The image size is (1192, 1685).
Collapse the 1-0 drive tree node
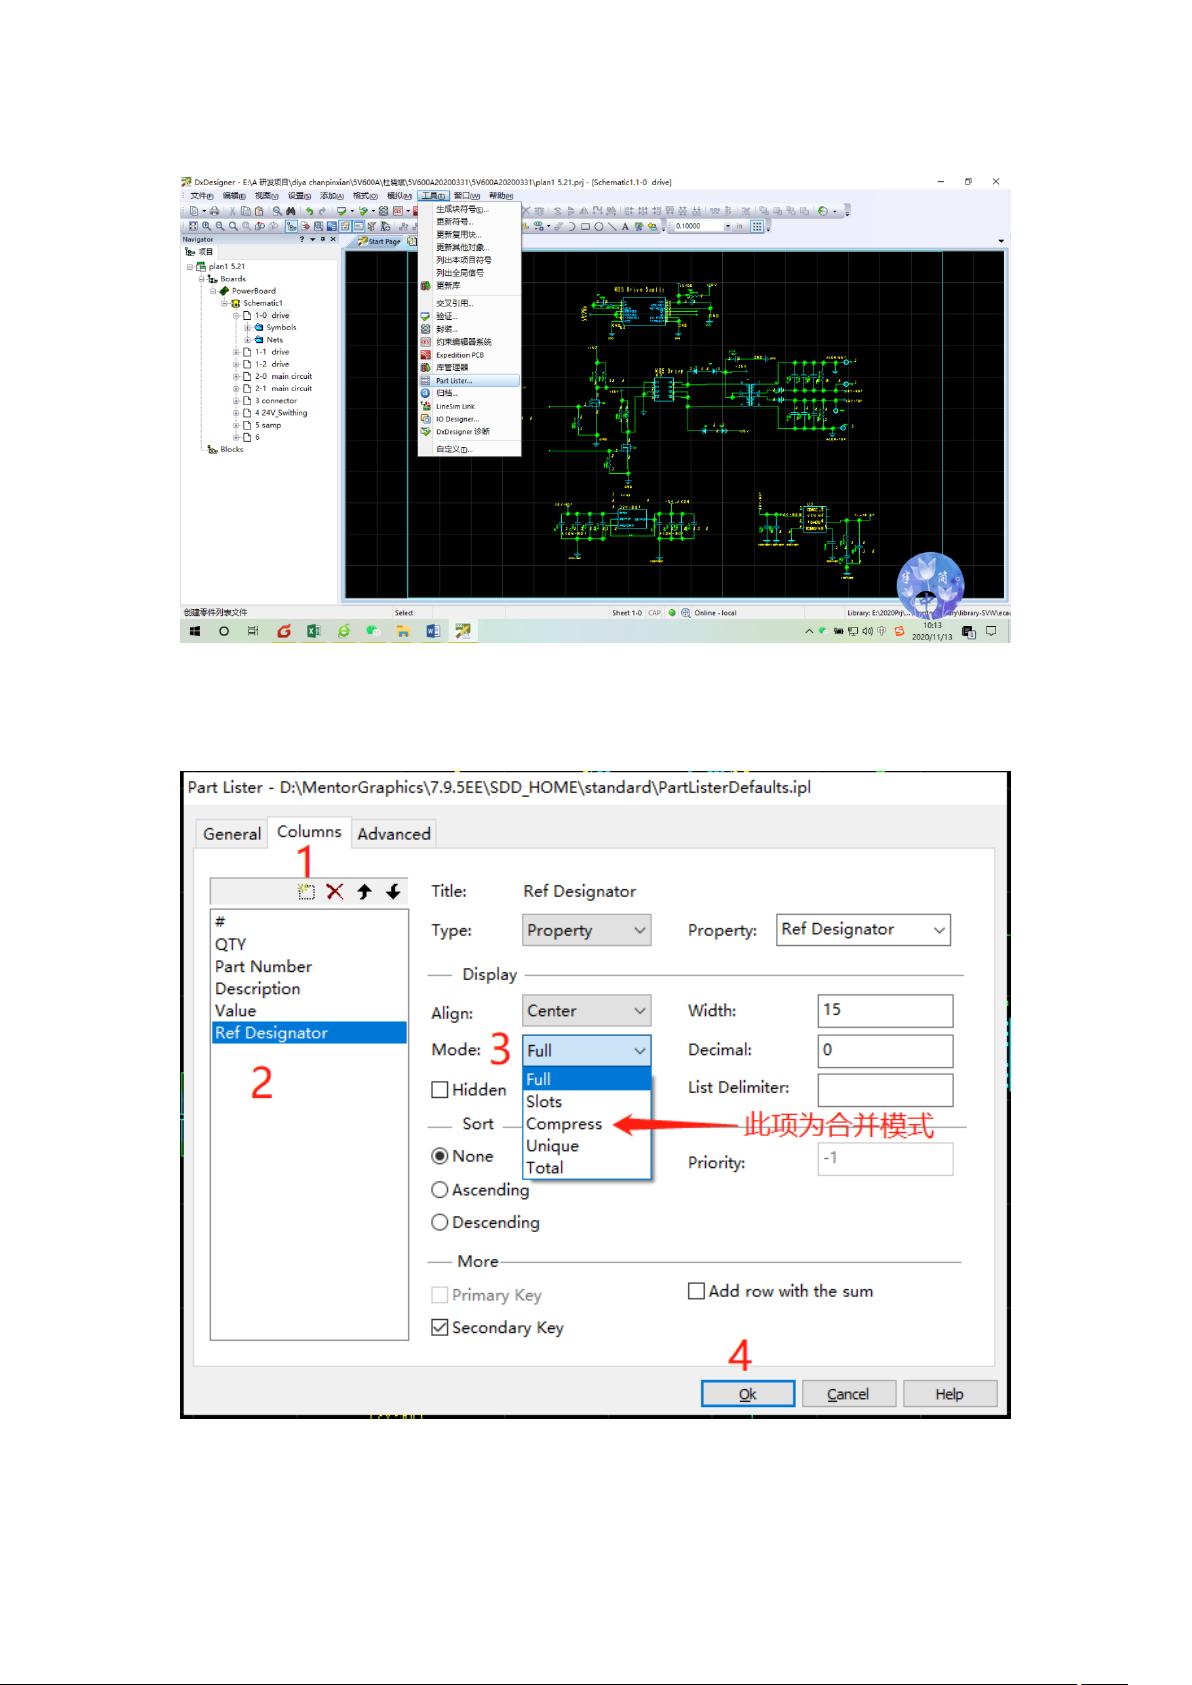point(237,315)
